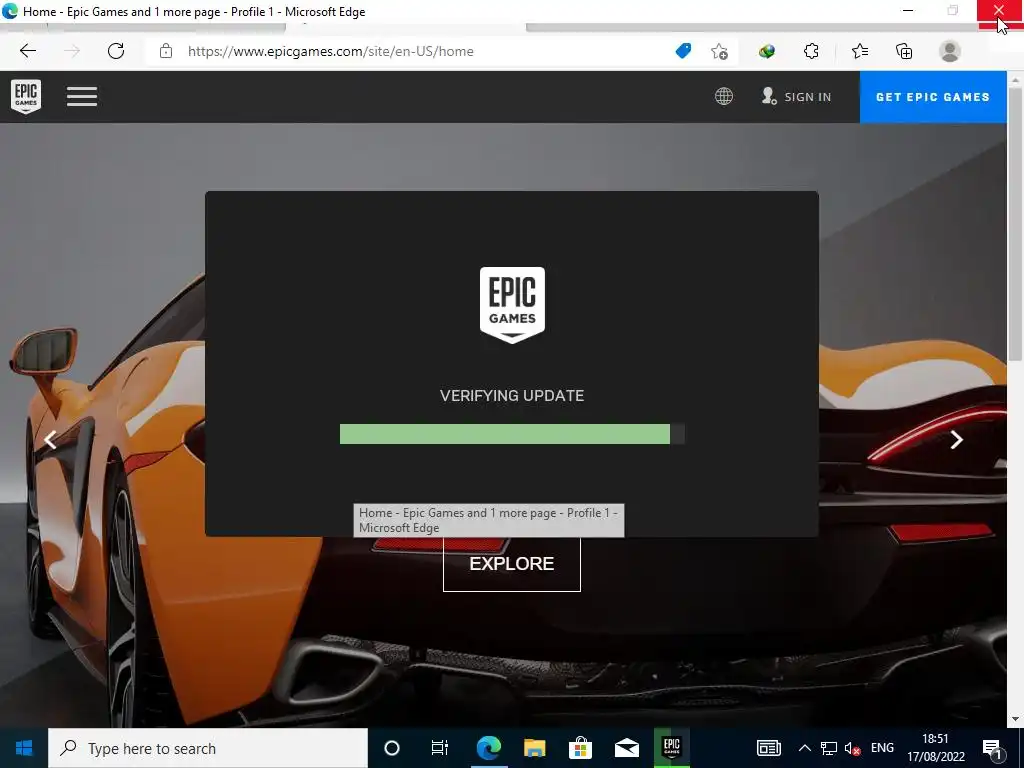Screen dimensions: 1024x768
Task: Open News and interests taskbar icon
Action: coord(769,748)
